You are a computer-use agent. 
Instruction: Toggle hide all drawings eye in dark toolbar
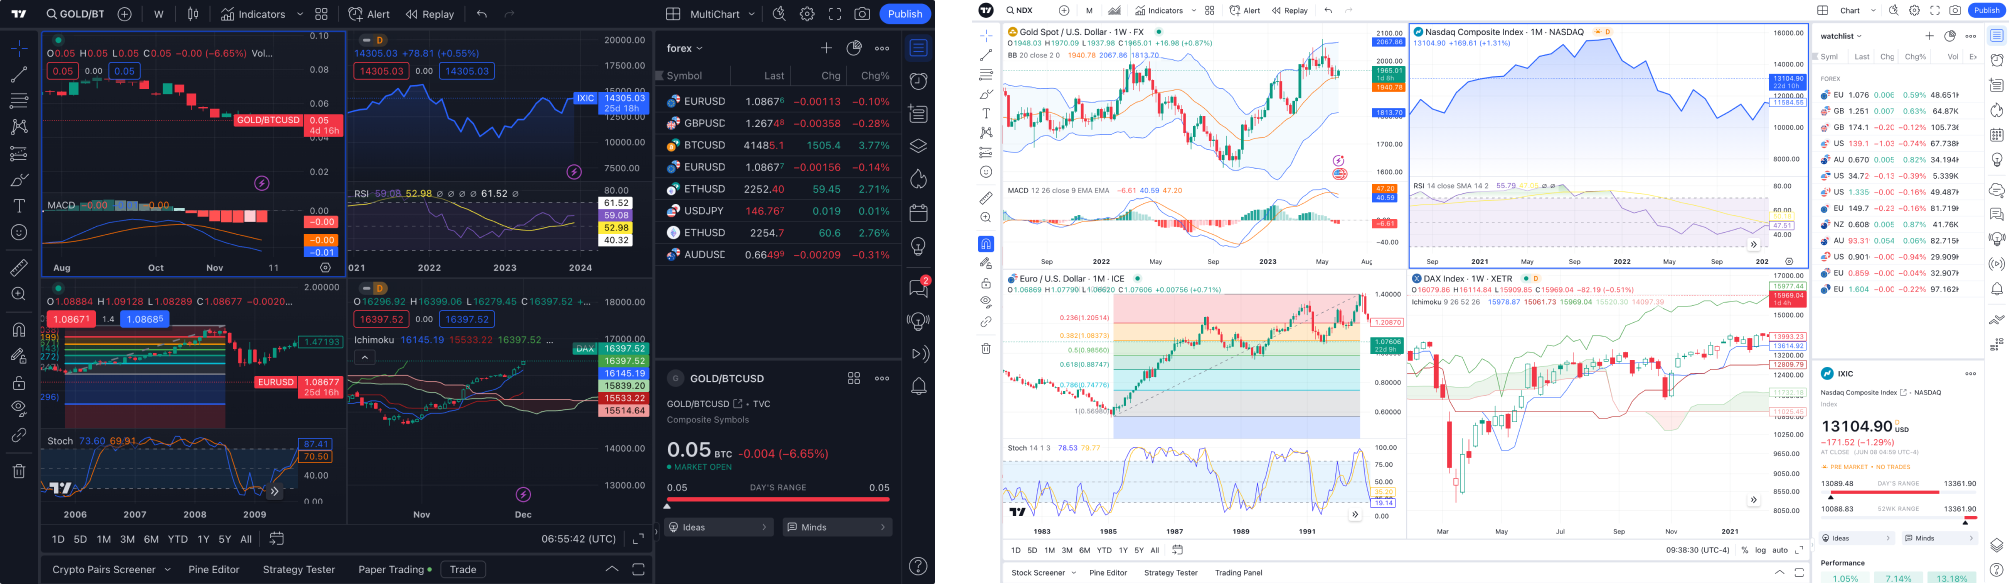(18, 408)
